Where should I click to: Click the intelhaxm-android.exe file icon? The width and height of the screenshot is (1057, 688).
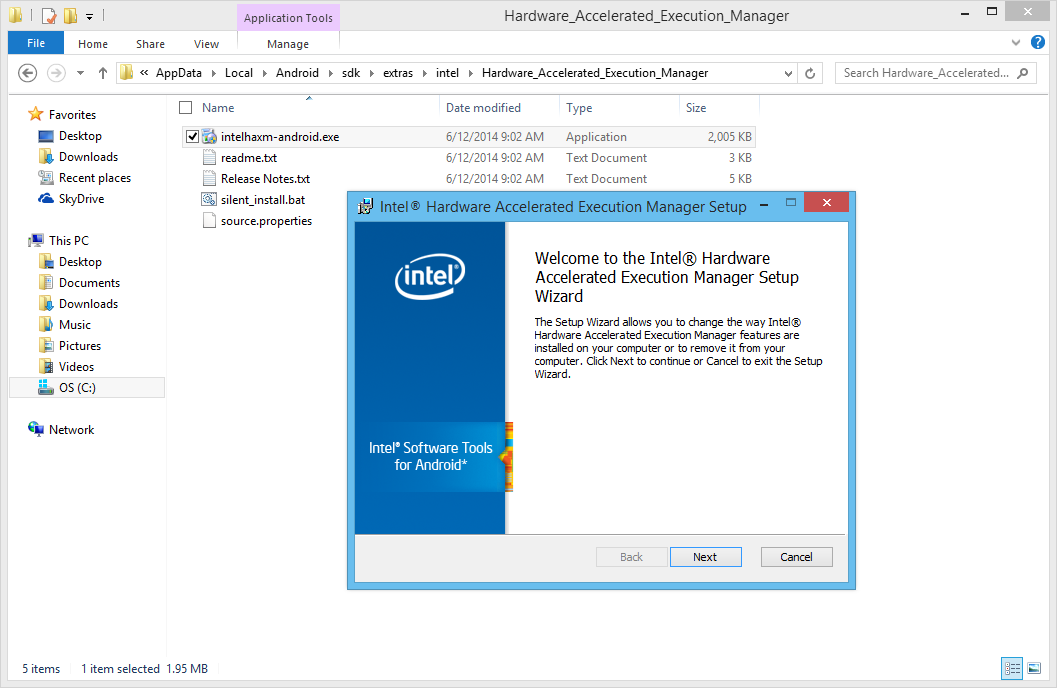click(209, 137)
